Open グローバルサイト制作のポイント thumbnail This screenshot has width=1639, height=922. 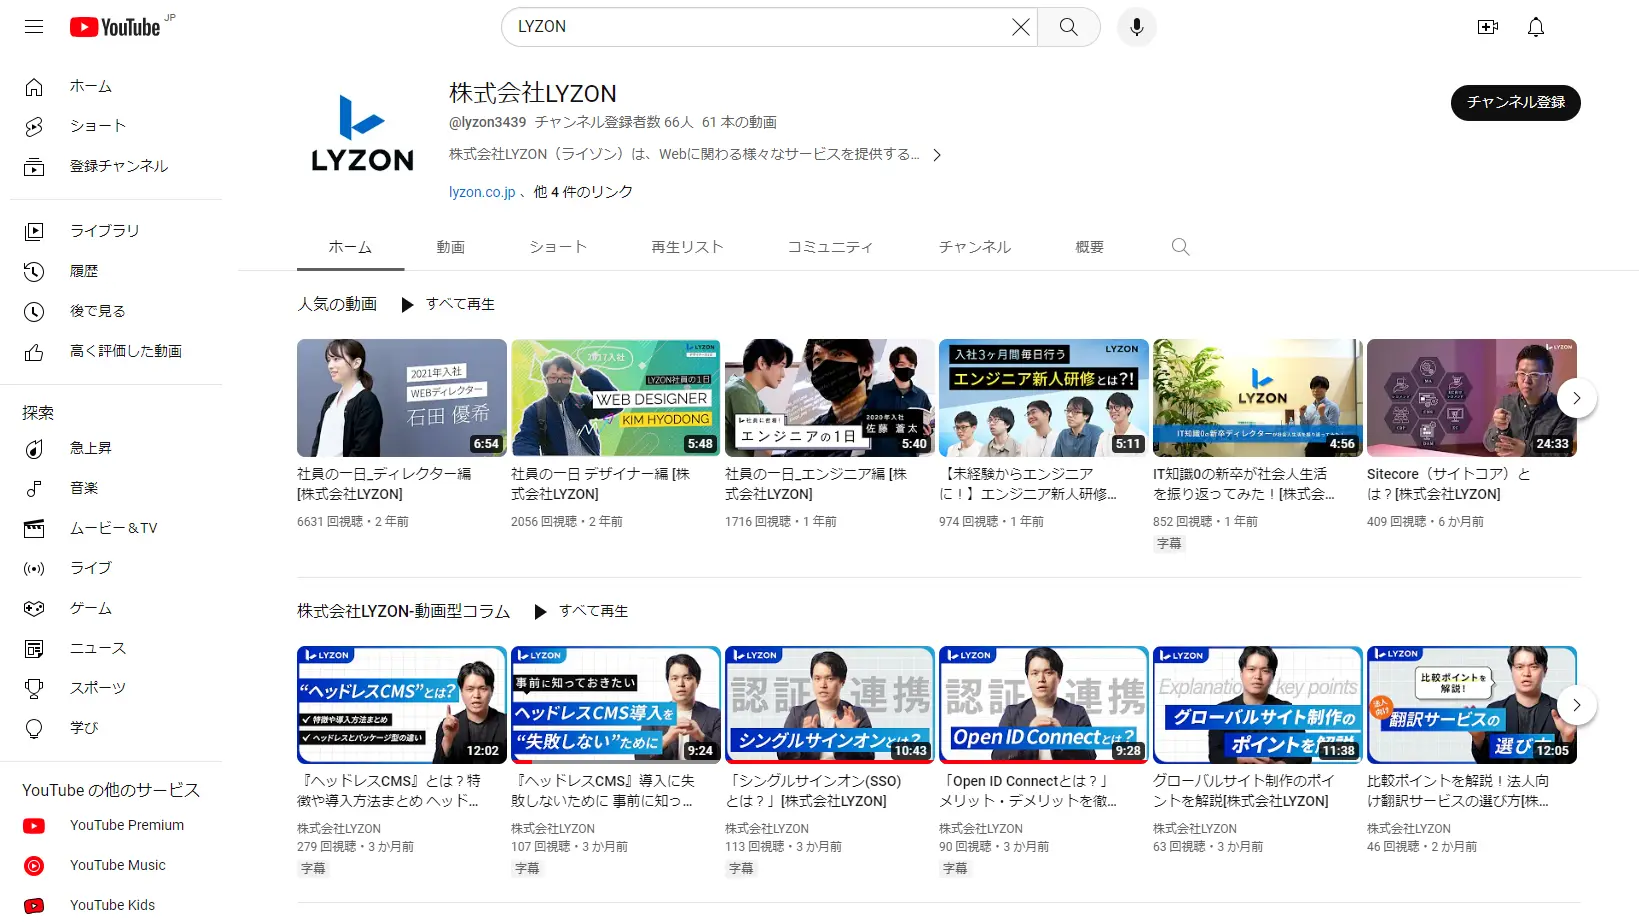(1258, 705)
